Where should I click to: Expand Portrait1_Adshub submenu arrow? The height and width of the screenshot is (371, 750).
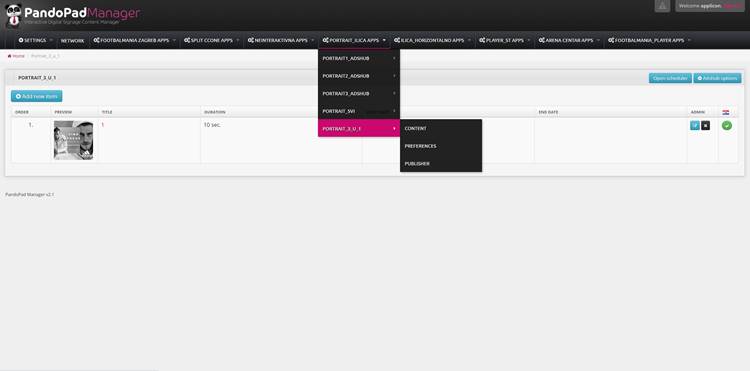[394, 58]
